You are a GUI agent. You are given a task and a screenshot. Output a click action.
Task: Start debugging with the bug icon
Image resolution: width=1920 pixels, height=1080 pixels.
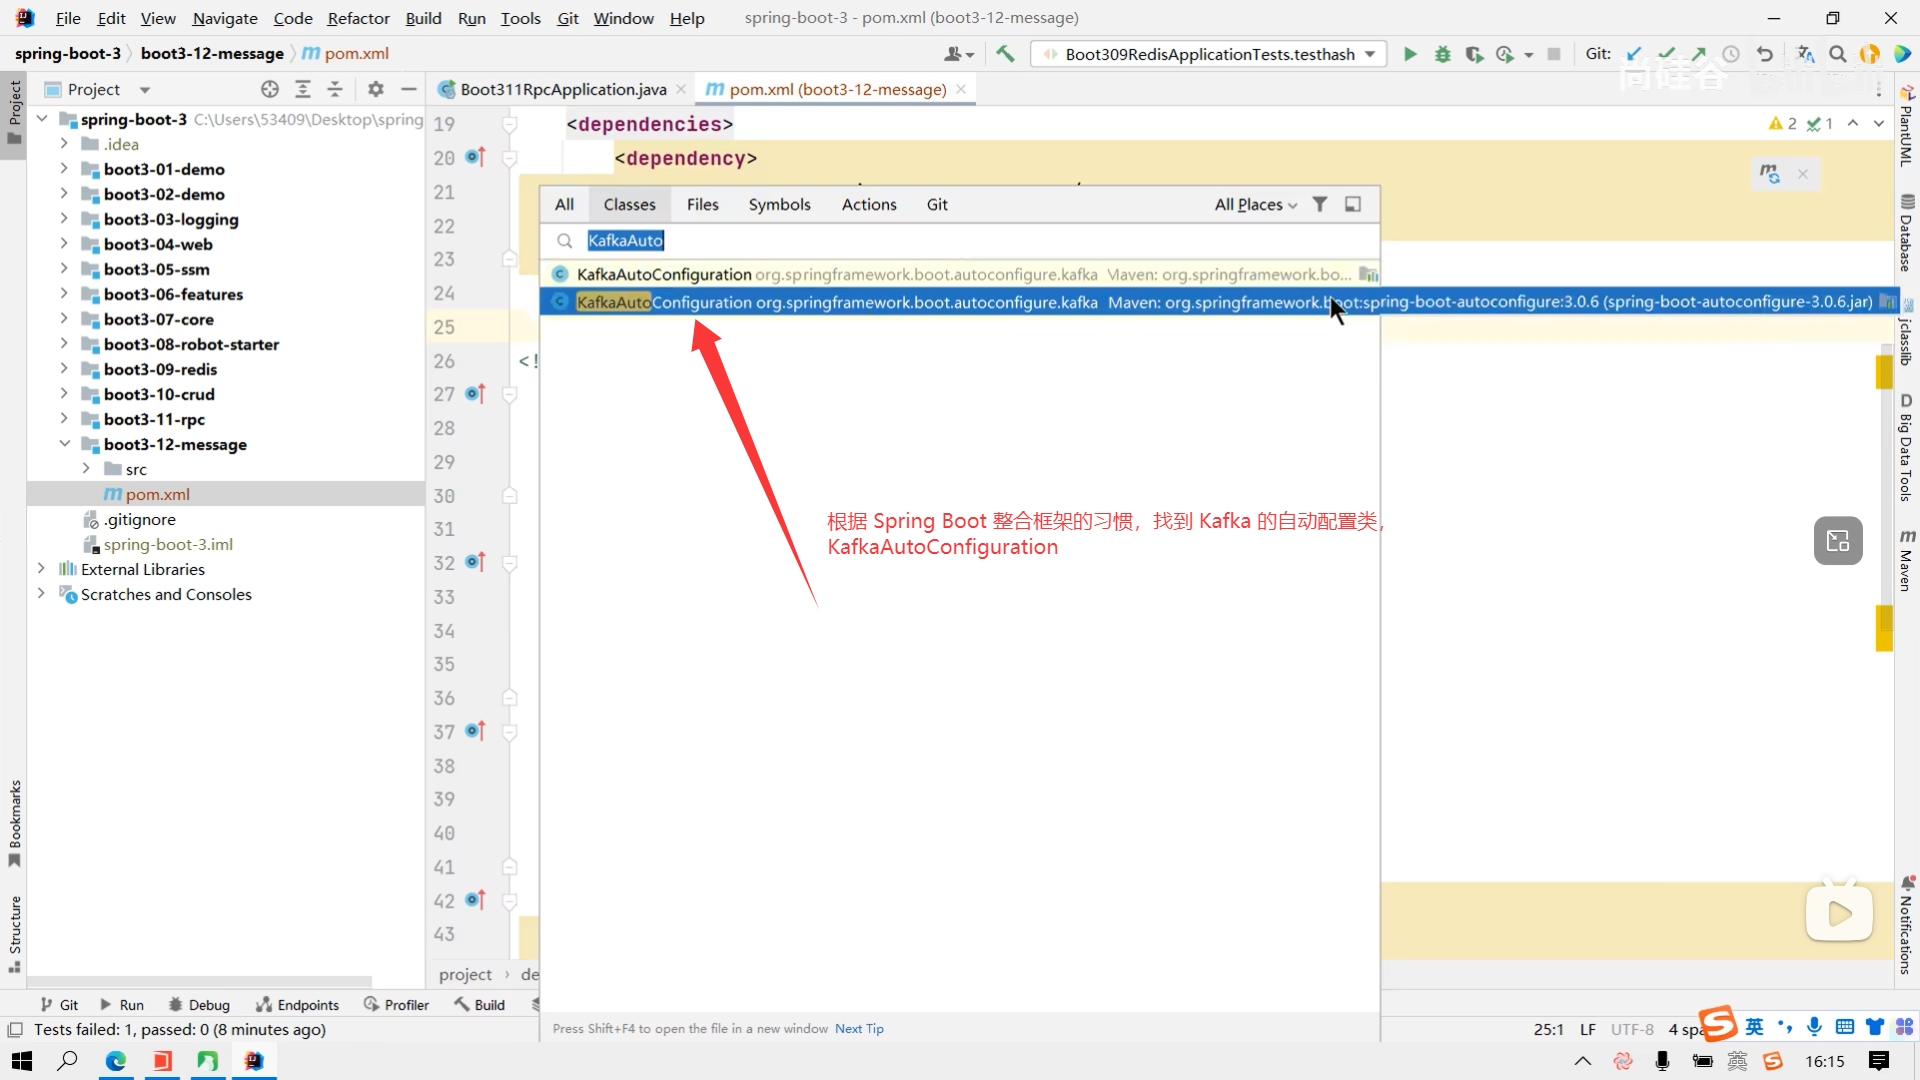tap(1442, 54)
